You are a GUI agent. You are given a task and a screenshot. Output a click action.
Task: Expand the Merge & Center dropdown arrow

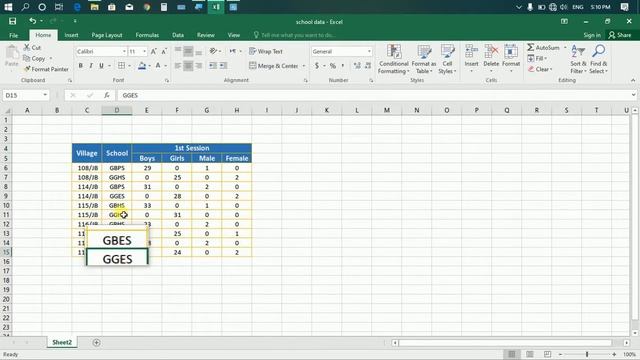[x=304, y=66]
